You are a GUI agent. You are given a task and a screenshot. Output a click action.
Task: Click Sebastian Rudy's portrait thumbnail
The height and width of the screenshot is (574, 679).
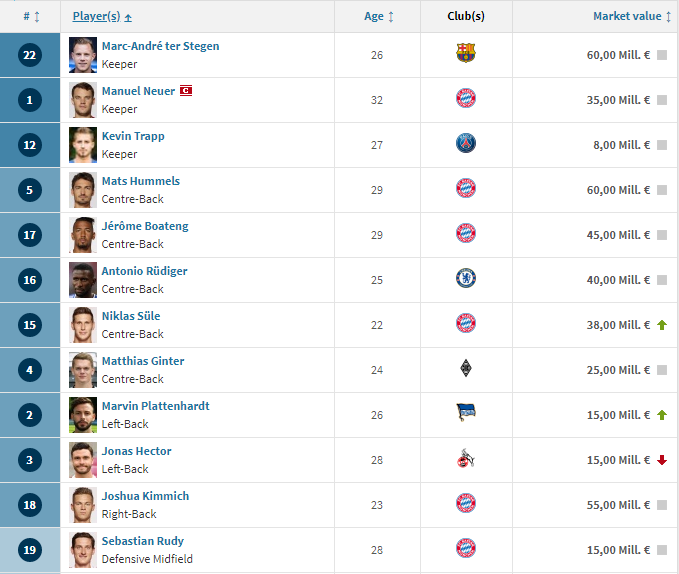[x=83, y=550]
